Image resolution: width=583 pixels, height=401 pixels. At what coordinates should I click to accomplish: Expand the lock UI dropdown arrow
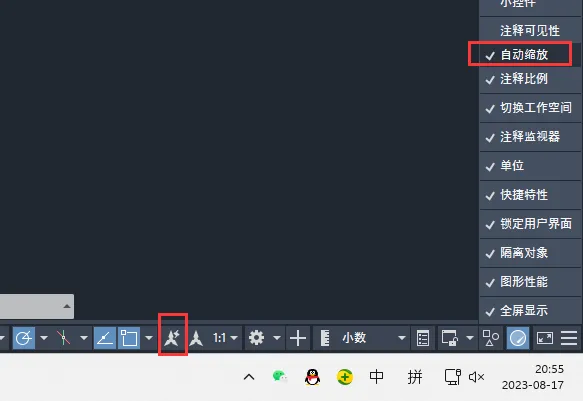click(x=470, y=338)
